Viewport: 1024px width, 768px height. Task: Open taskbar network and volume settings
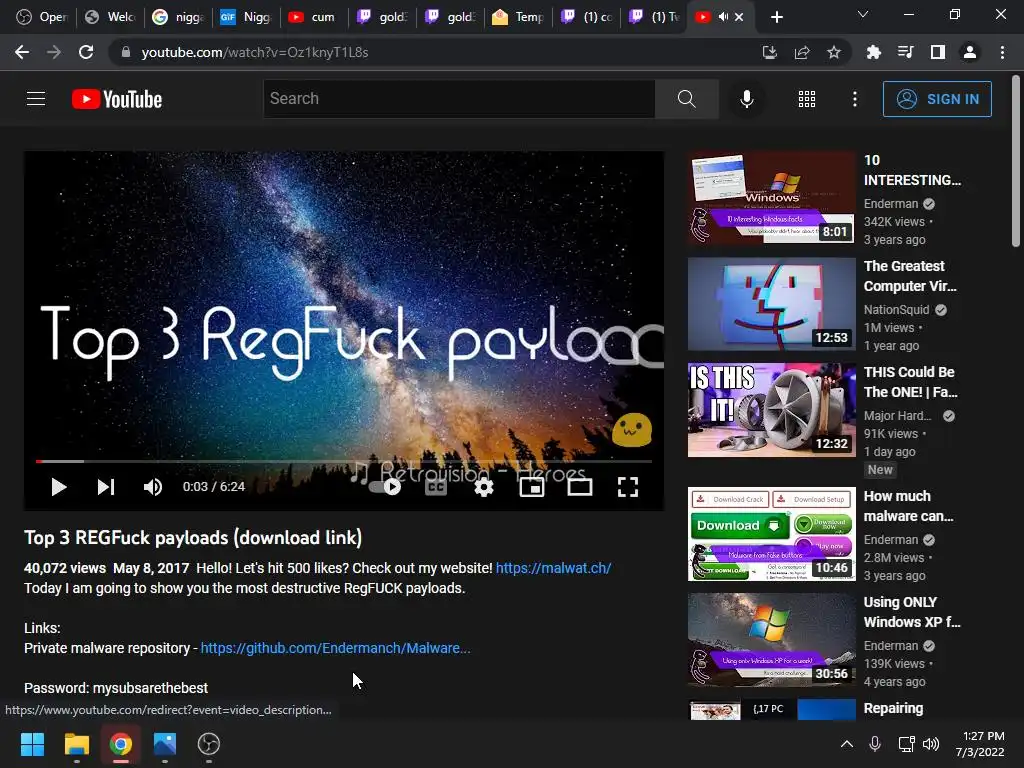(919, 744)
